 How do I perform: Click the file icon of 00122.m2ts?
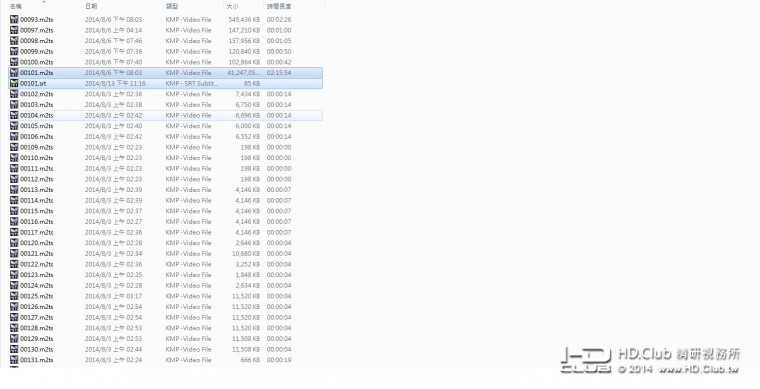(14, 265)
